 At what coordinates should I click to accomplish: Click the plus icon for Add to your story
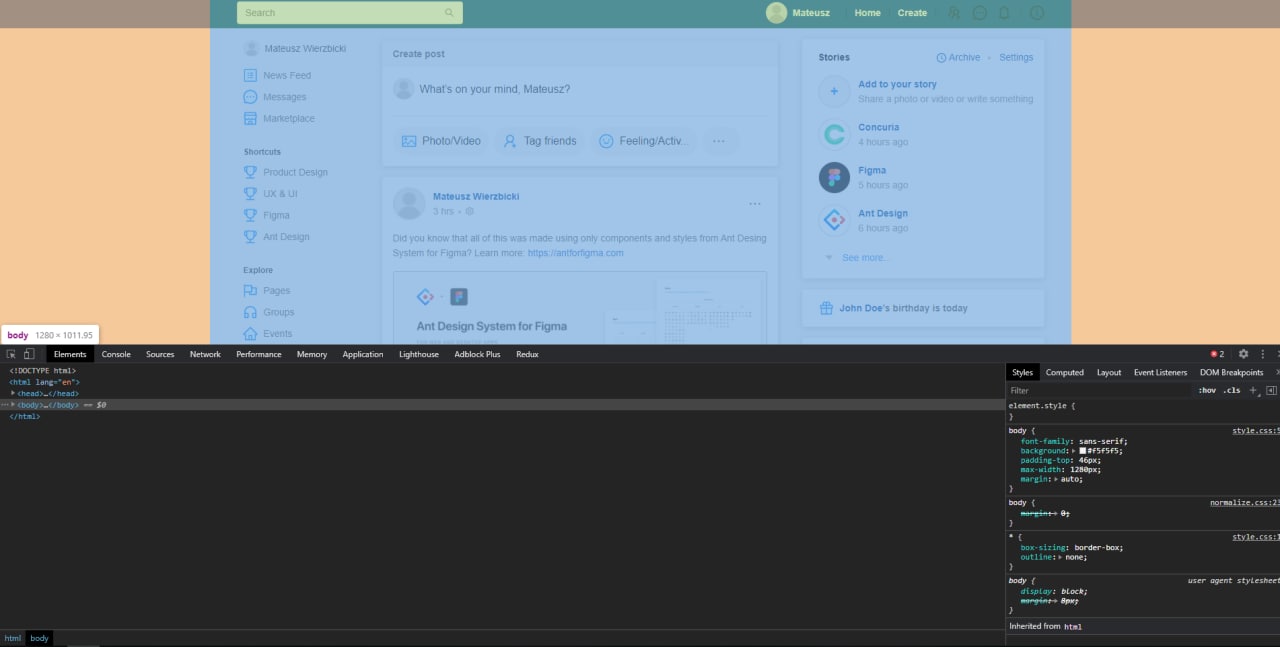(x=834, y=91)
